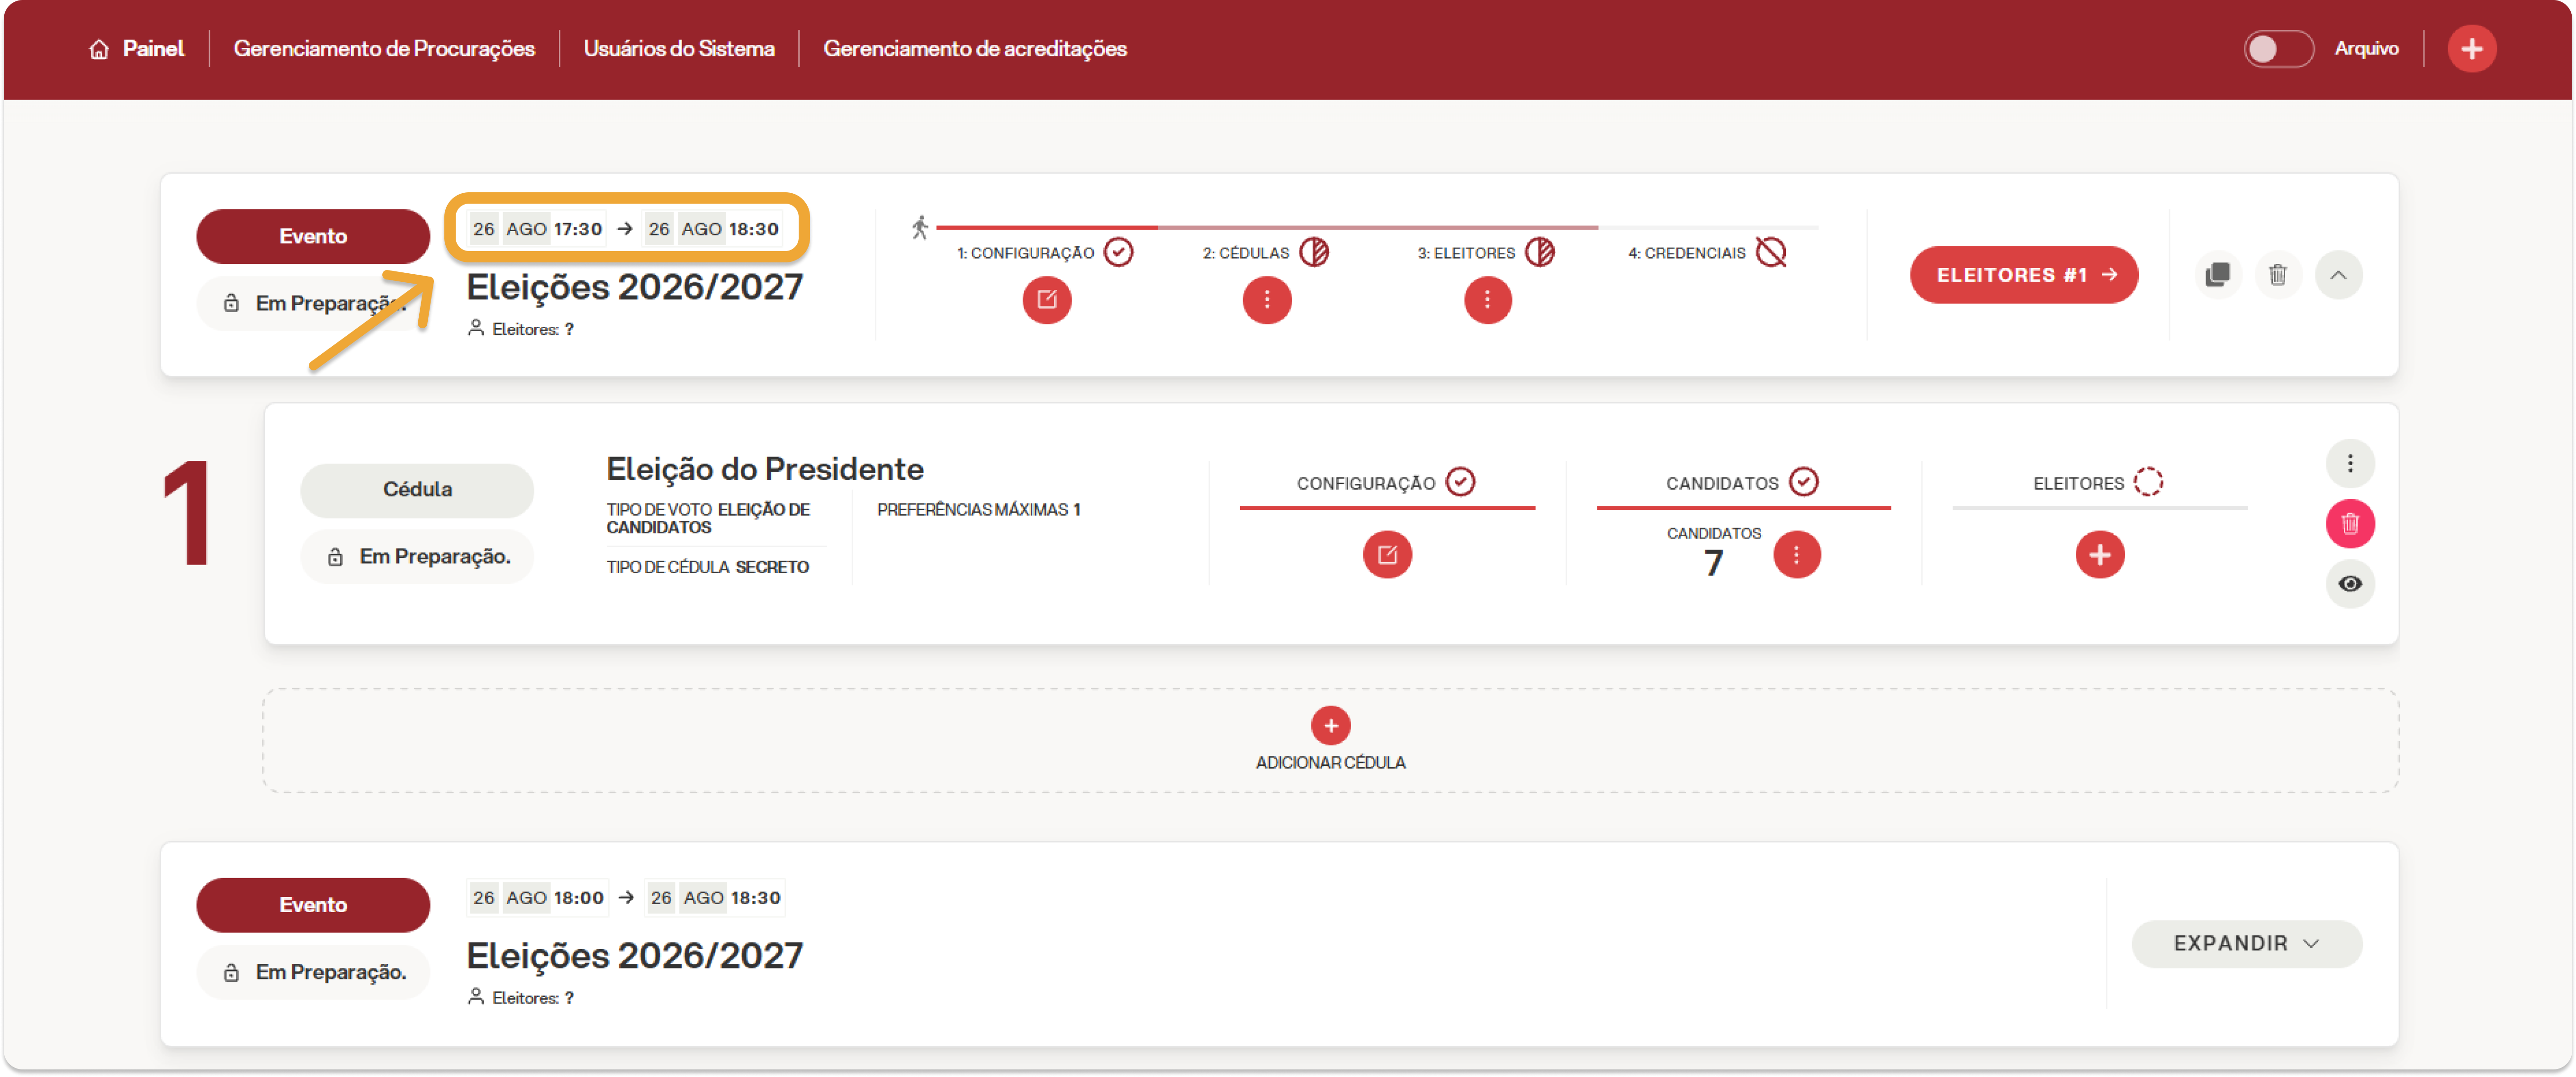Delete the first event with trash icon
Image resolution: width=2576 pixels, height=1077 pixels.
coord(2278,274)
